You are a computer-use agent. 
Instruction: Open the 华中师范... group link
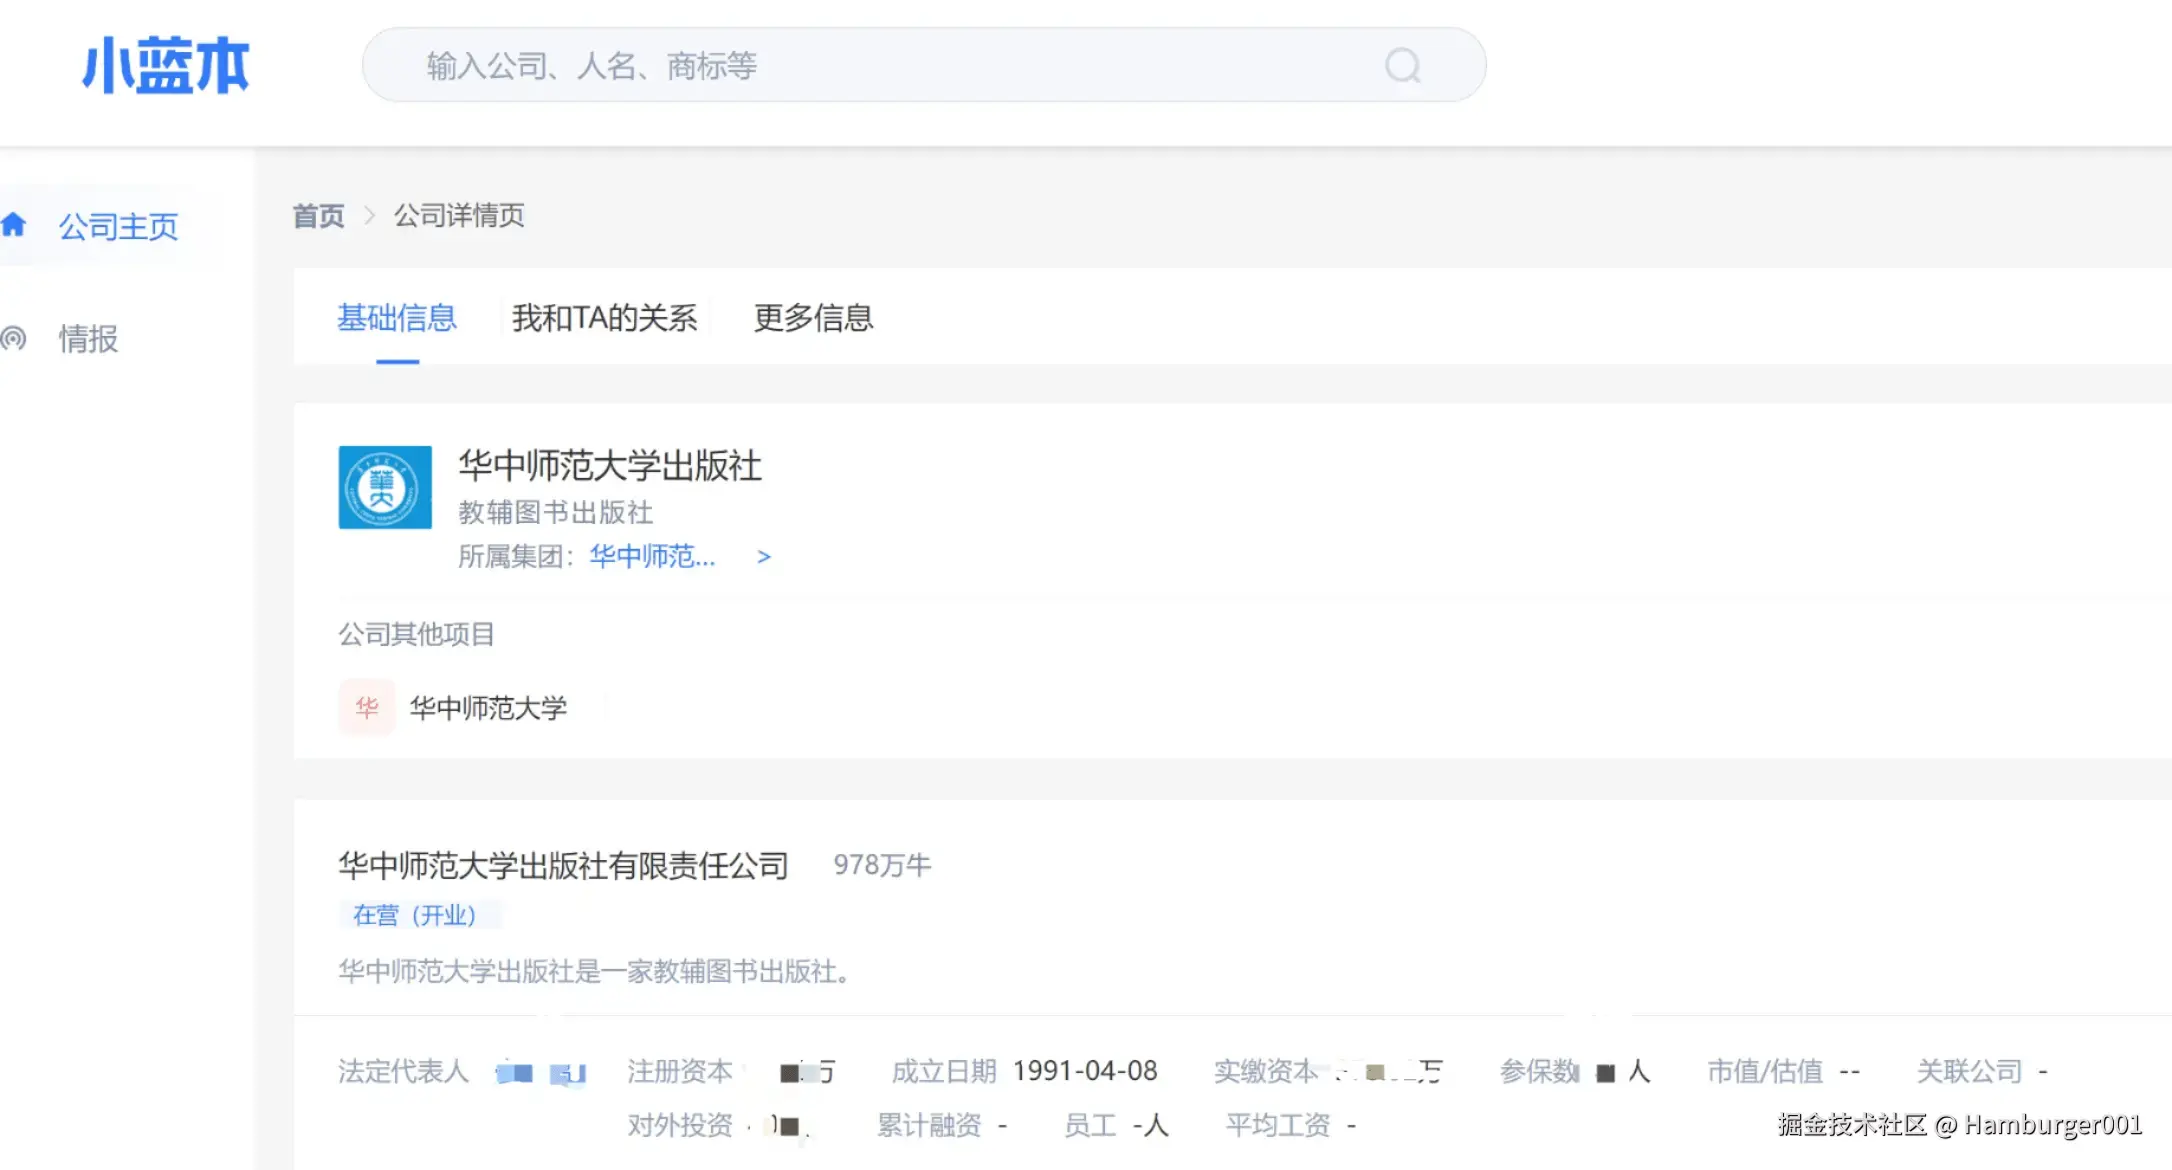click(x=652, y=557)
